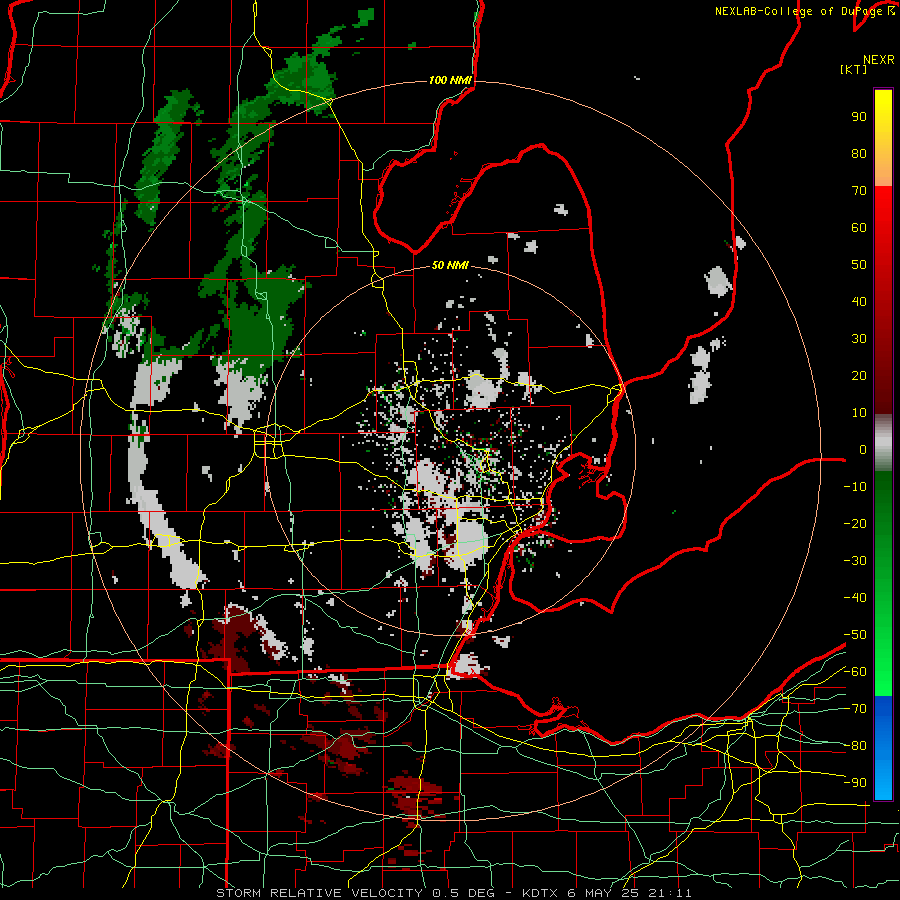The height and width of the screenshot is (900, 900).
Task: Click the positive 70 scale label
Action: (859, 191)
